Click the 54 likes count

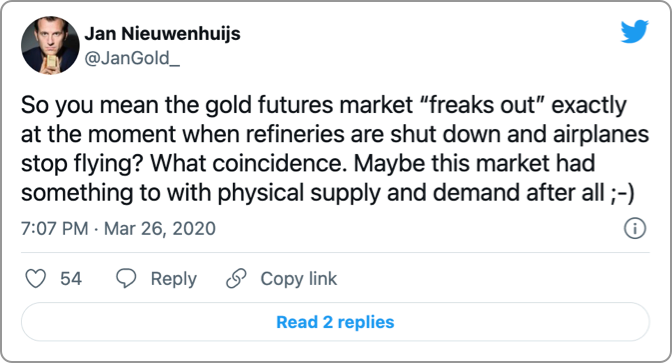(x=71, y=279)
